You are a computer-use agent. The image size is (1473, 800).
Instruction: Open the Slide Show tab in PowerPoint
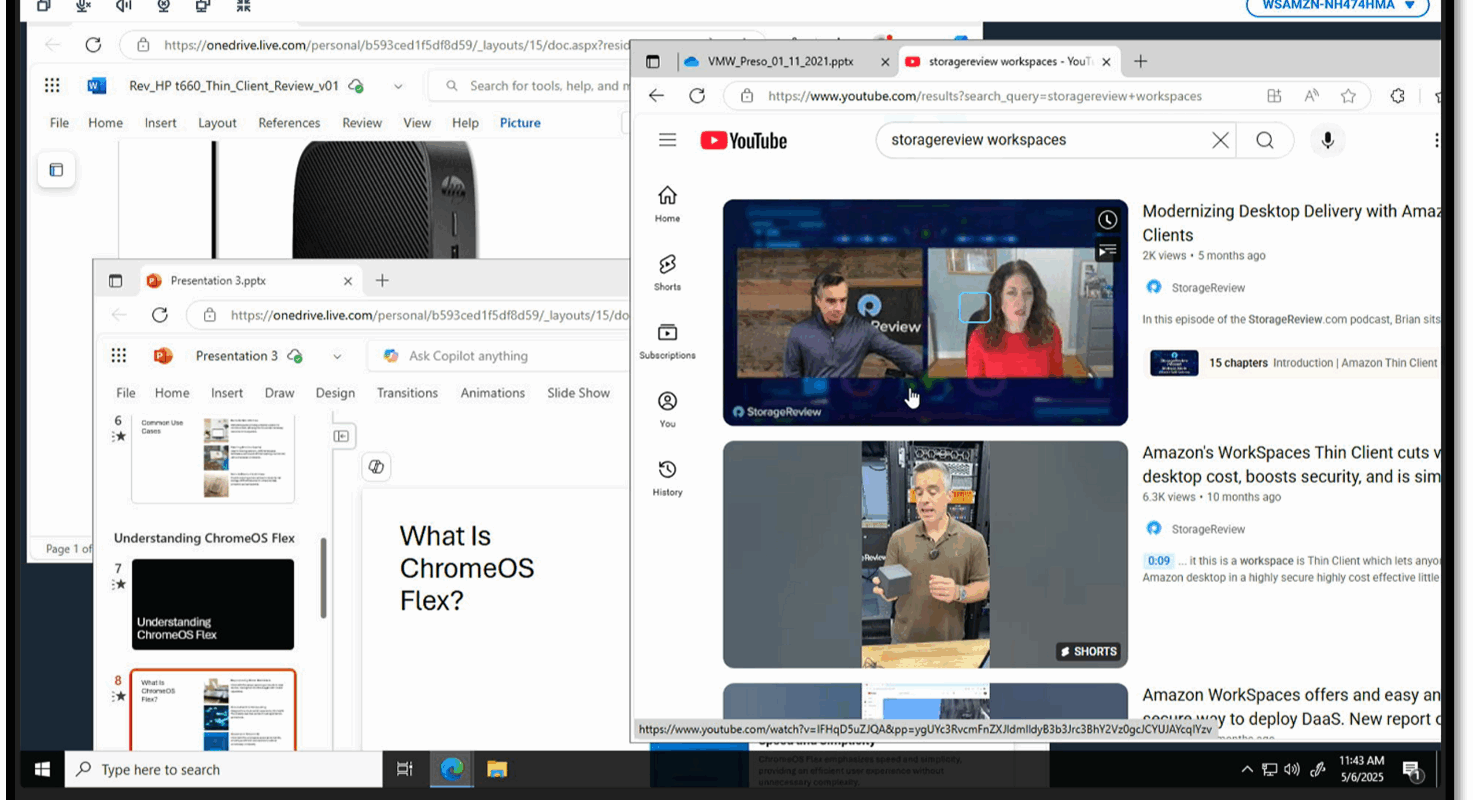(578, 393)
